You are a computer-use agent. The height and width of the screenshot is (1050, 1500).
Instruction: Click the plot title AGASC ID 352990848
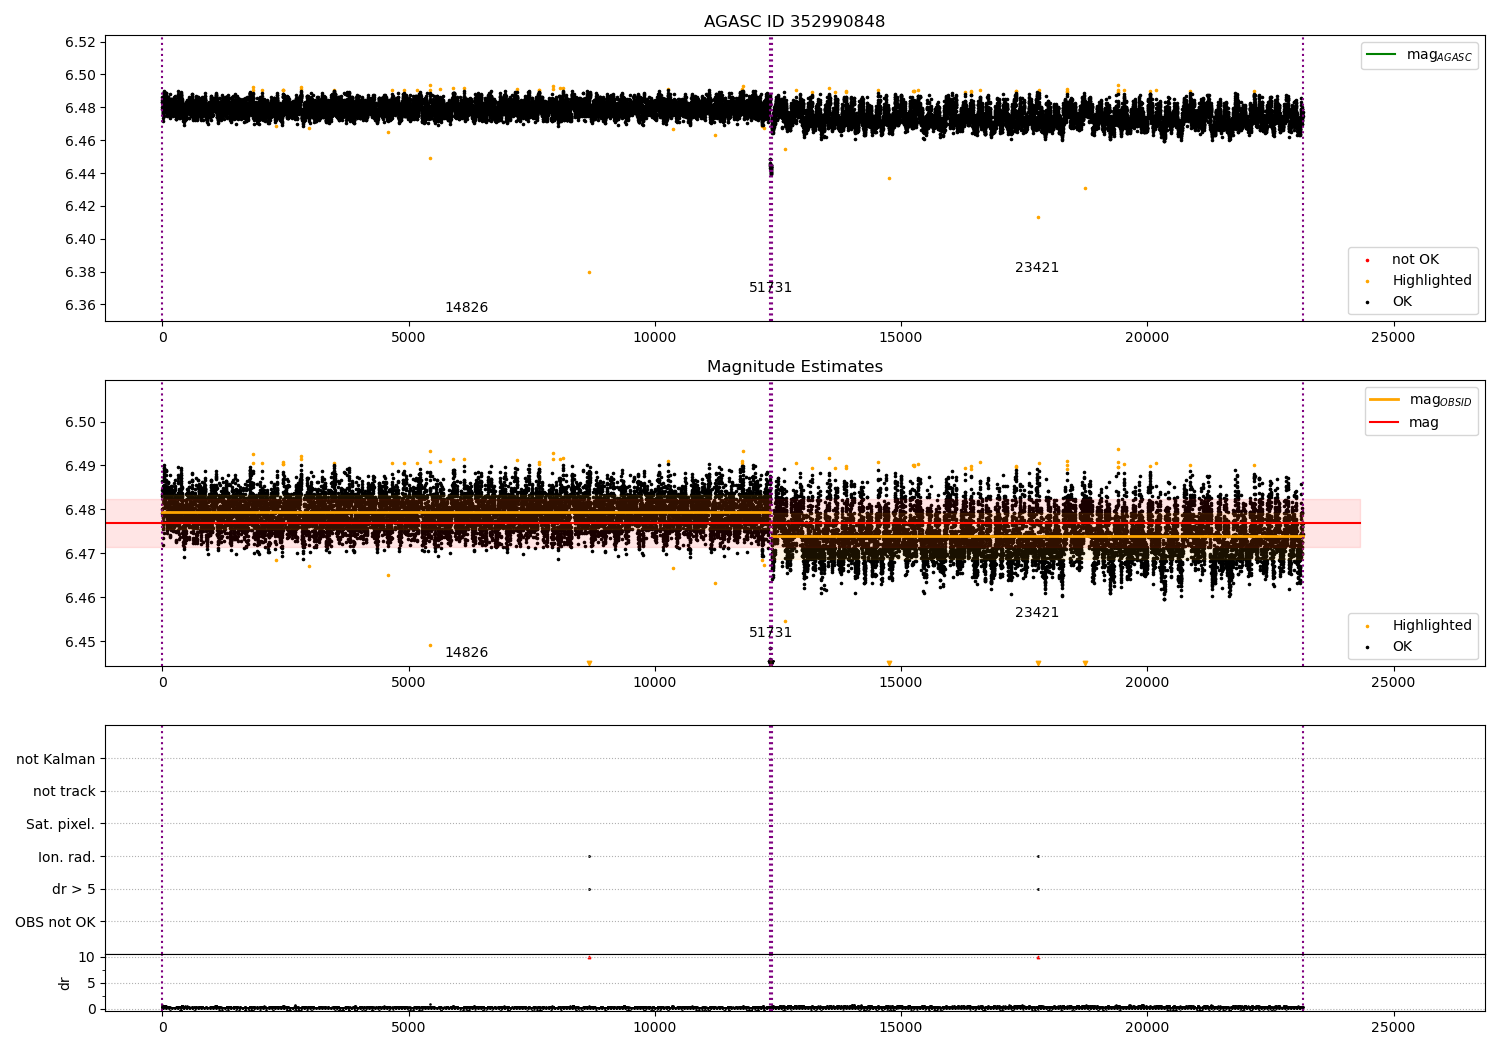click(794, 22)
